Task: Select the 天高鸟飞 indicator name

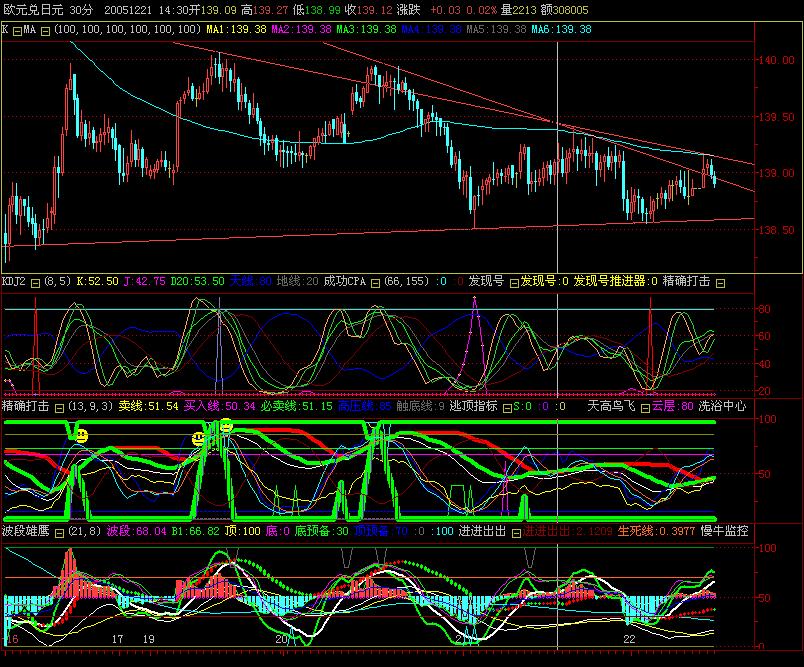Action: tap(611, 406)
